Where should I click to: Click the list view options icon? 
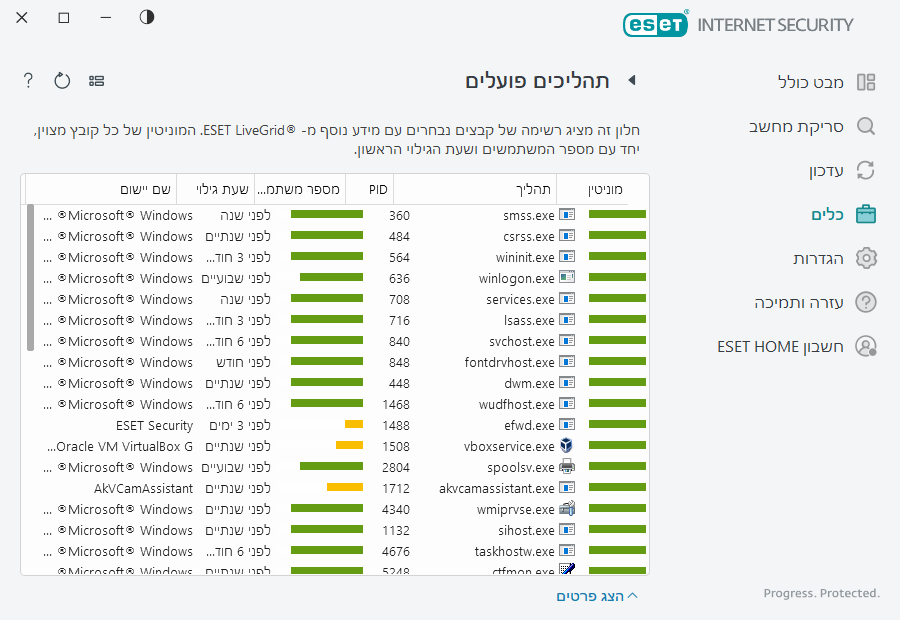[x=96, y=80]
